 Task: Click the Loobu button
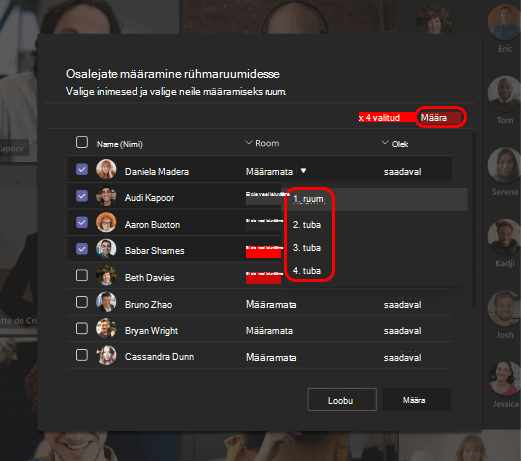coord(342,399)
